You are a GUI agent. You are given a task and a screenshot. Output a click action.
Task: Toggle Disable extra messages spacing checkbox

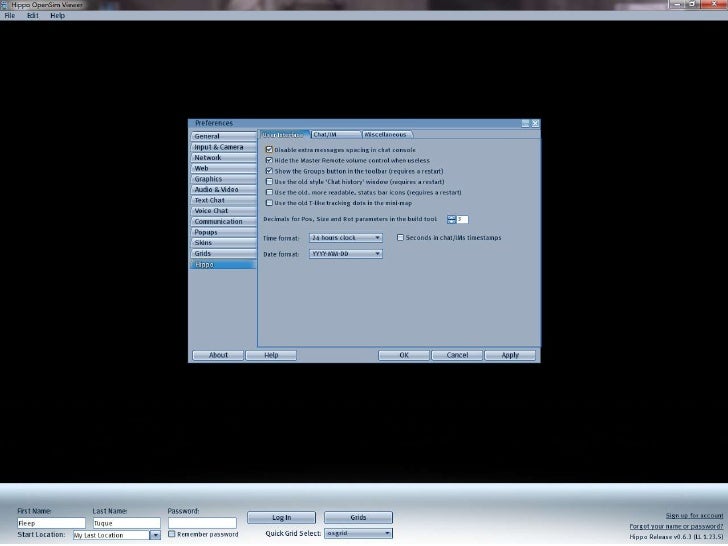pyautogui.click(x=269, y=150)
